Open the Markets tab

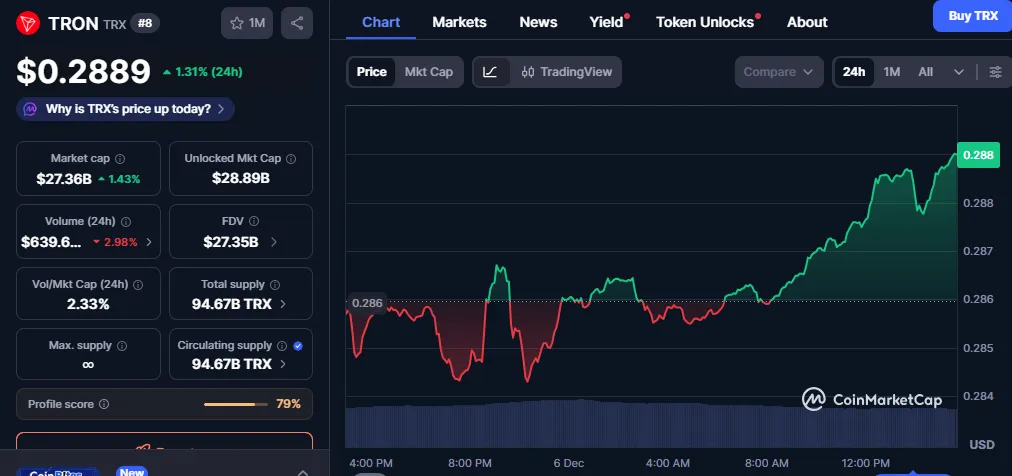pos(460,22)
